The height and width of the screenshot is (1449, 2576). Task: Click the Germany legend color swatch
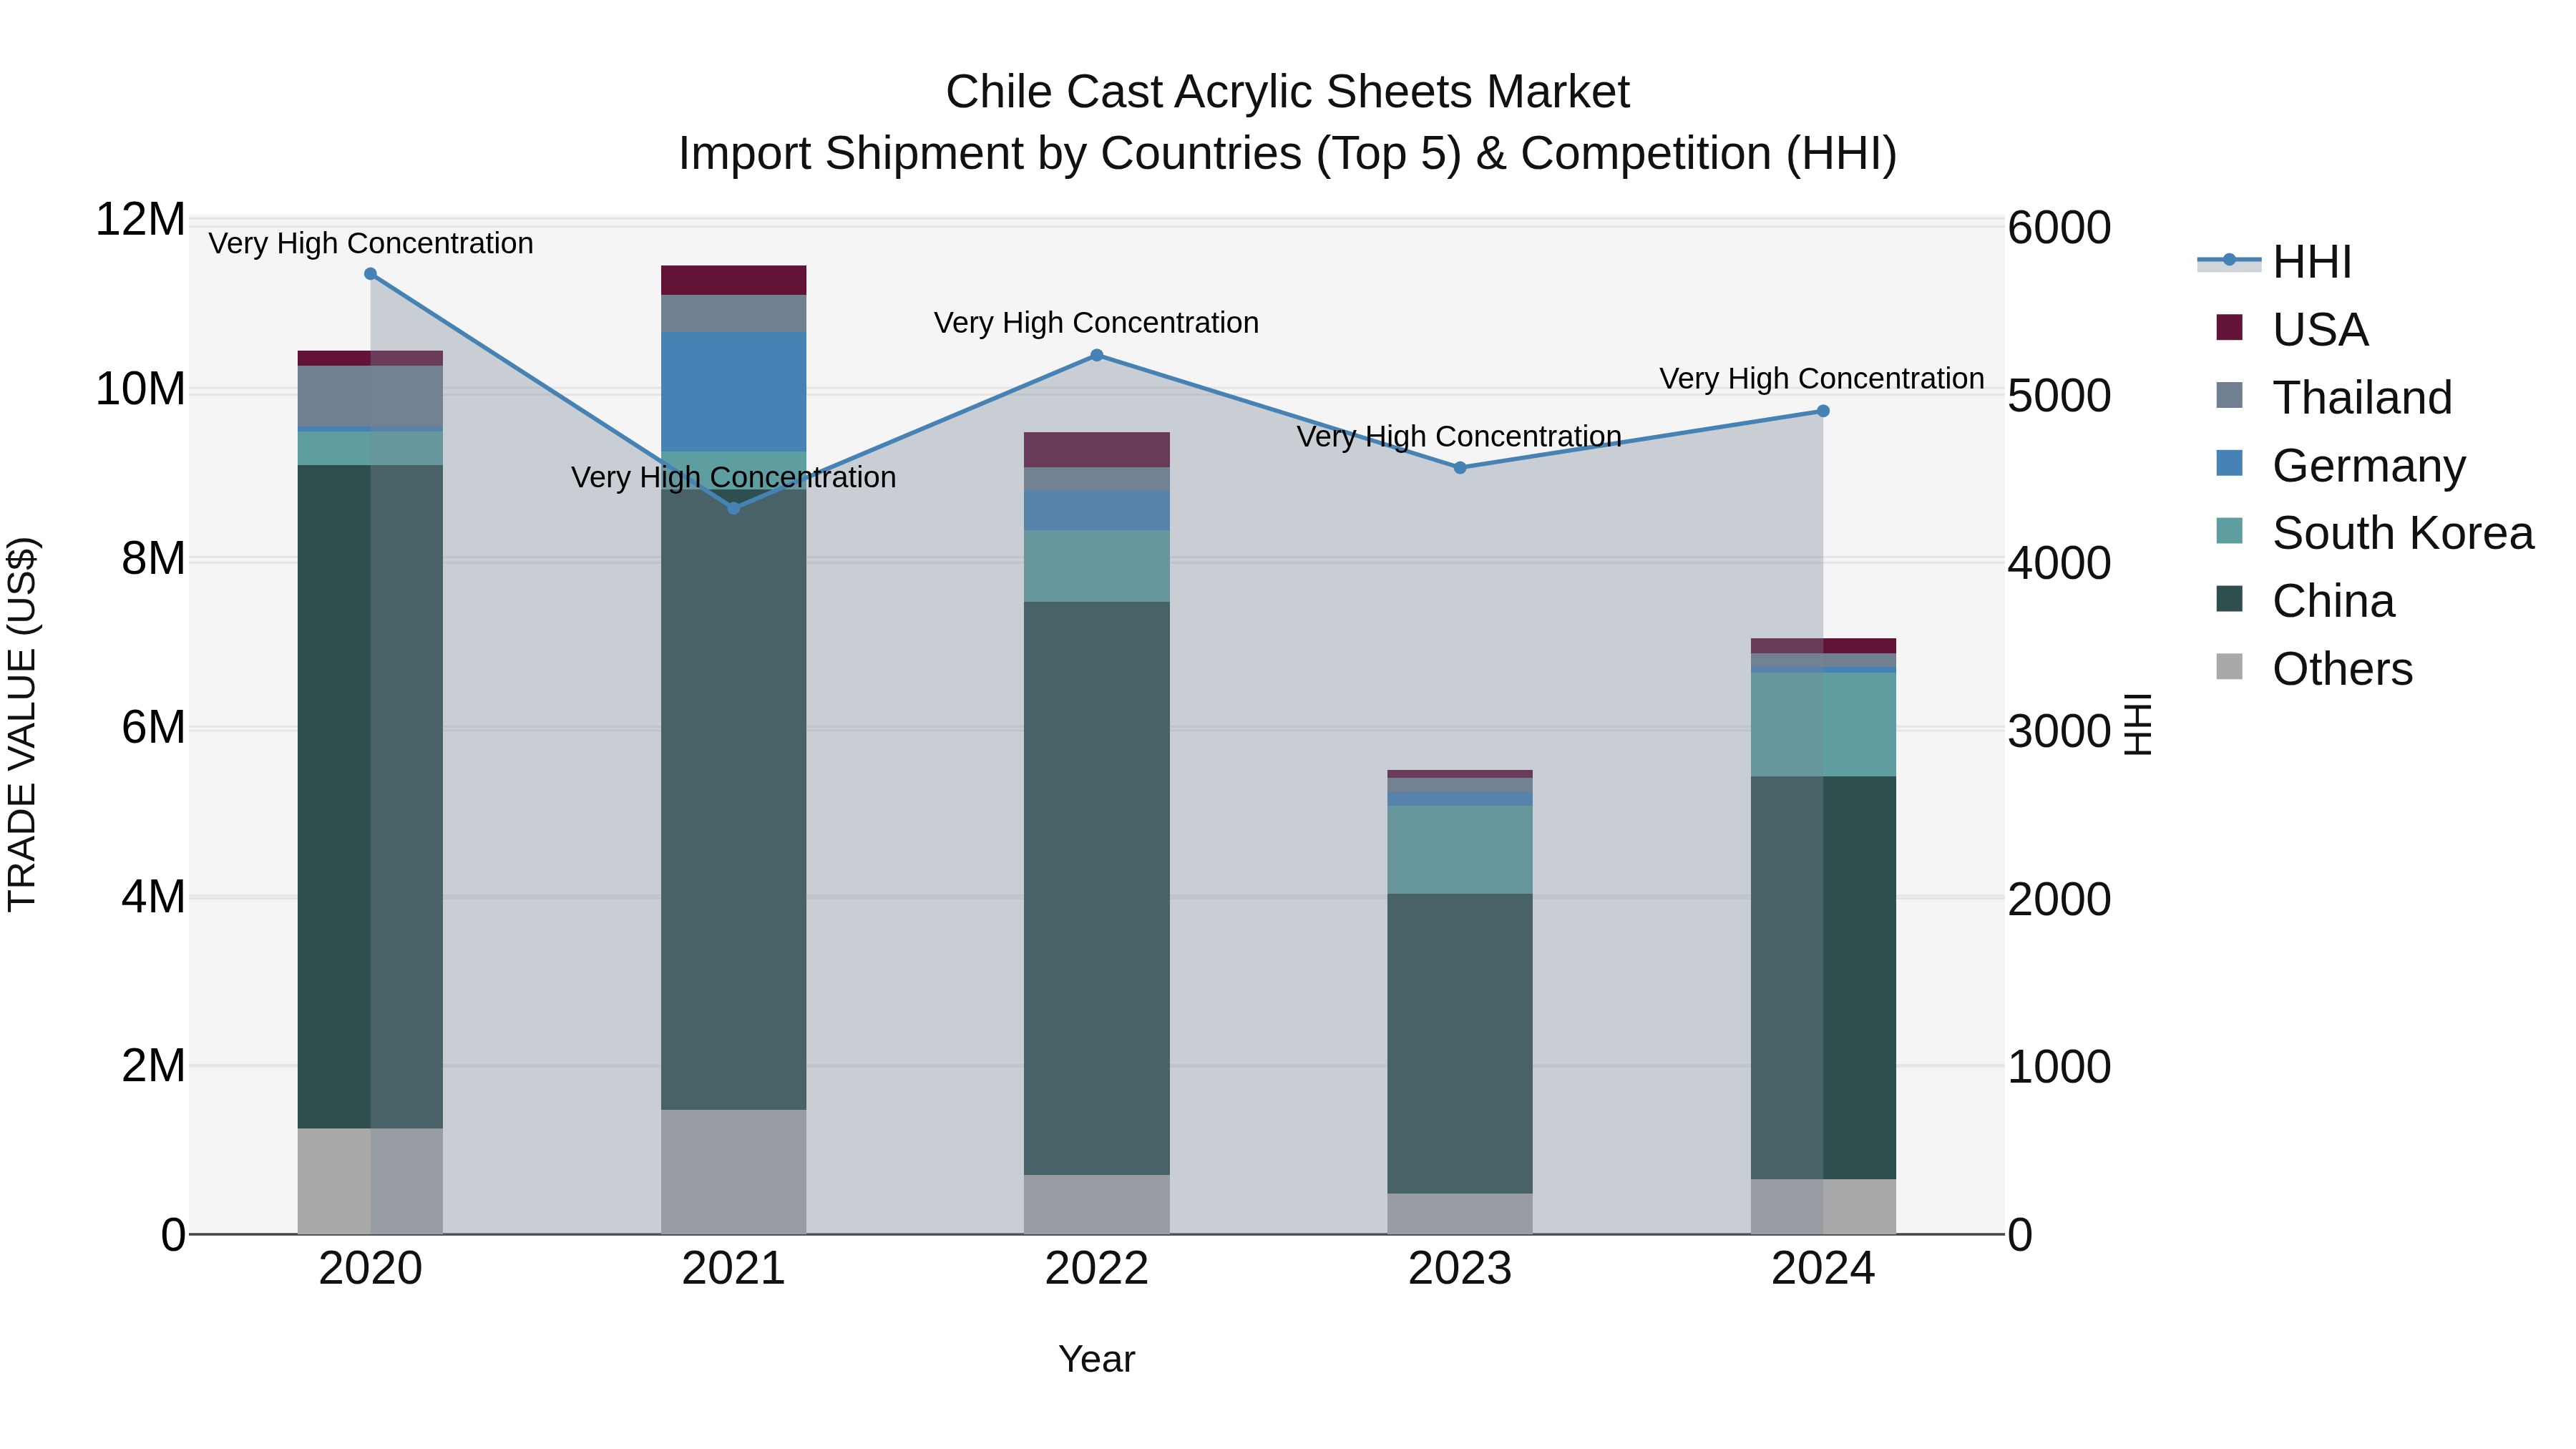(x=2229, y=463)
